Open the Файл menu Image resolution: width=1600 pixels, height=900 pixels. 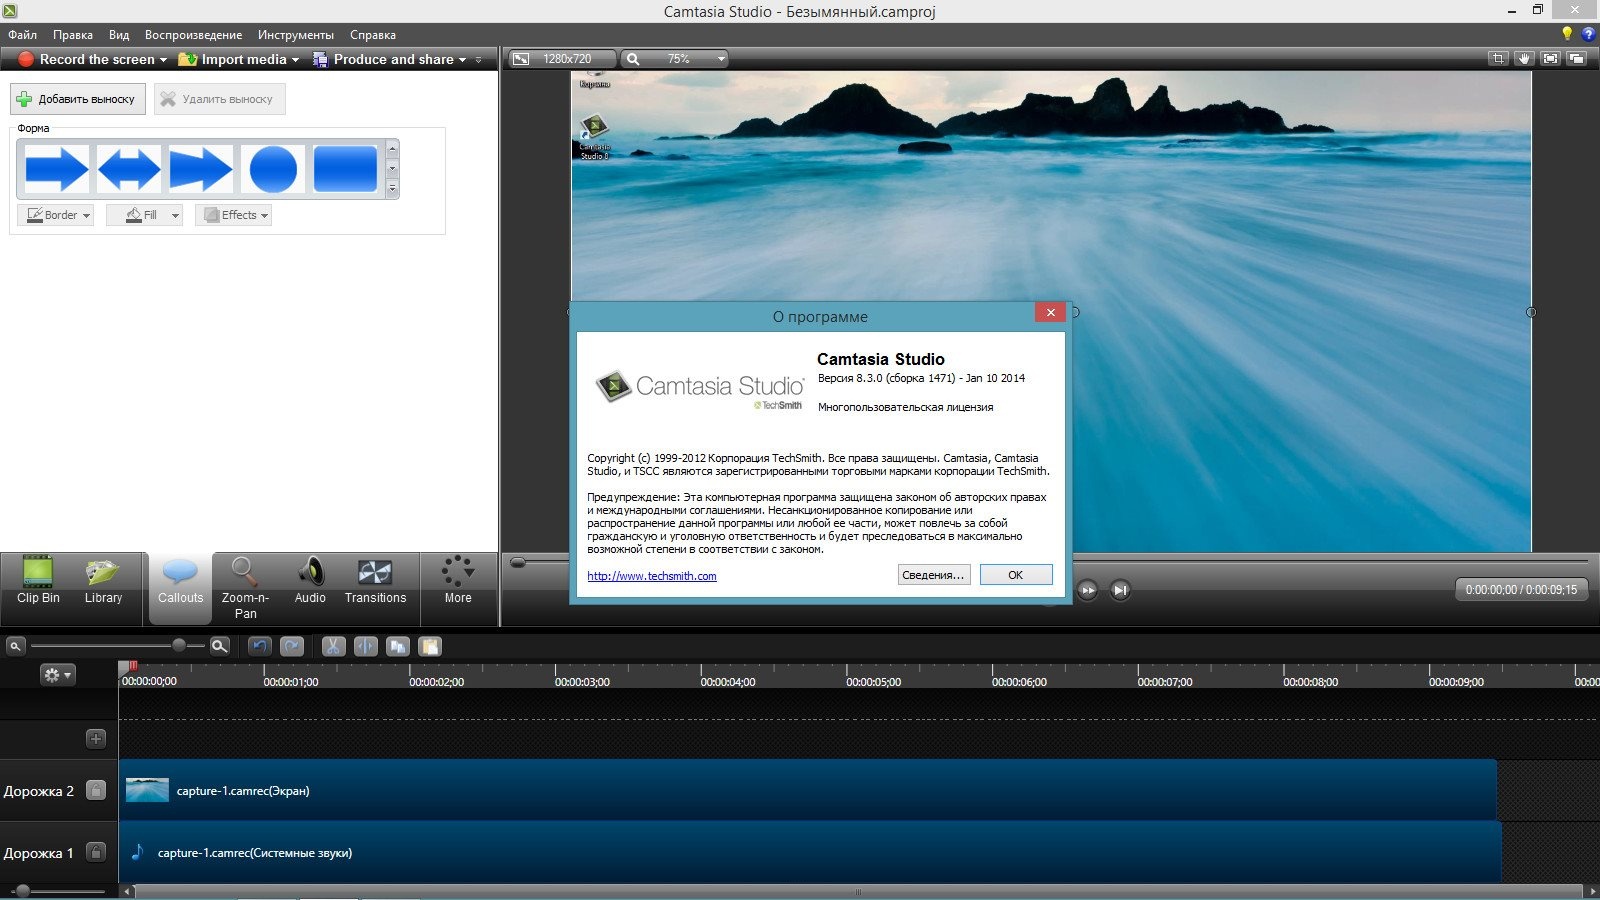(x=22, y=34)
